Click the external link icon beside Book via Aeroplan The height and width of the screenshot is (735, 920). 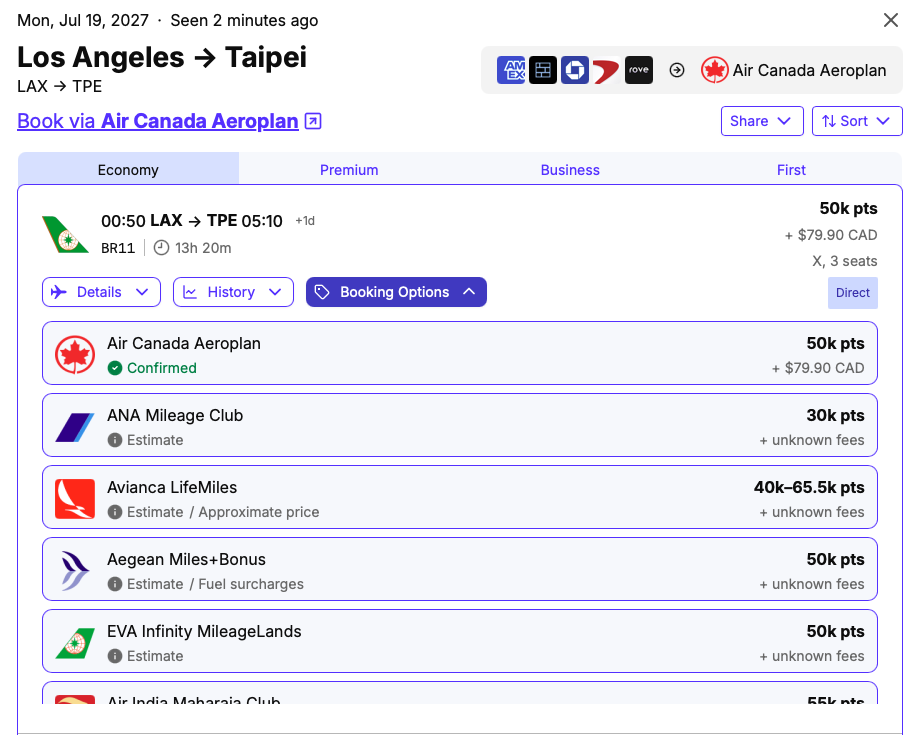point(313,121)
